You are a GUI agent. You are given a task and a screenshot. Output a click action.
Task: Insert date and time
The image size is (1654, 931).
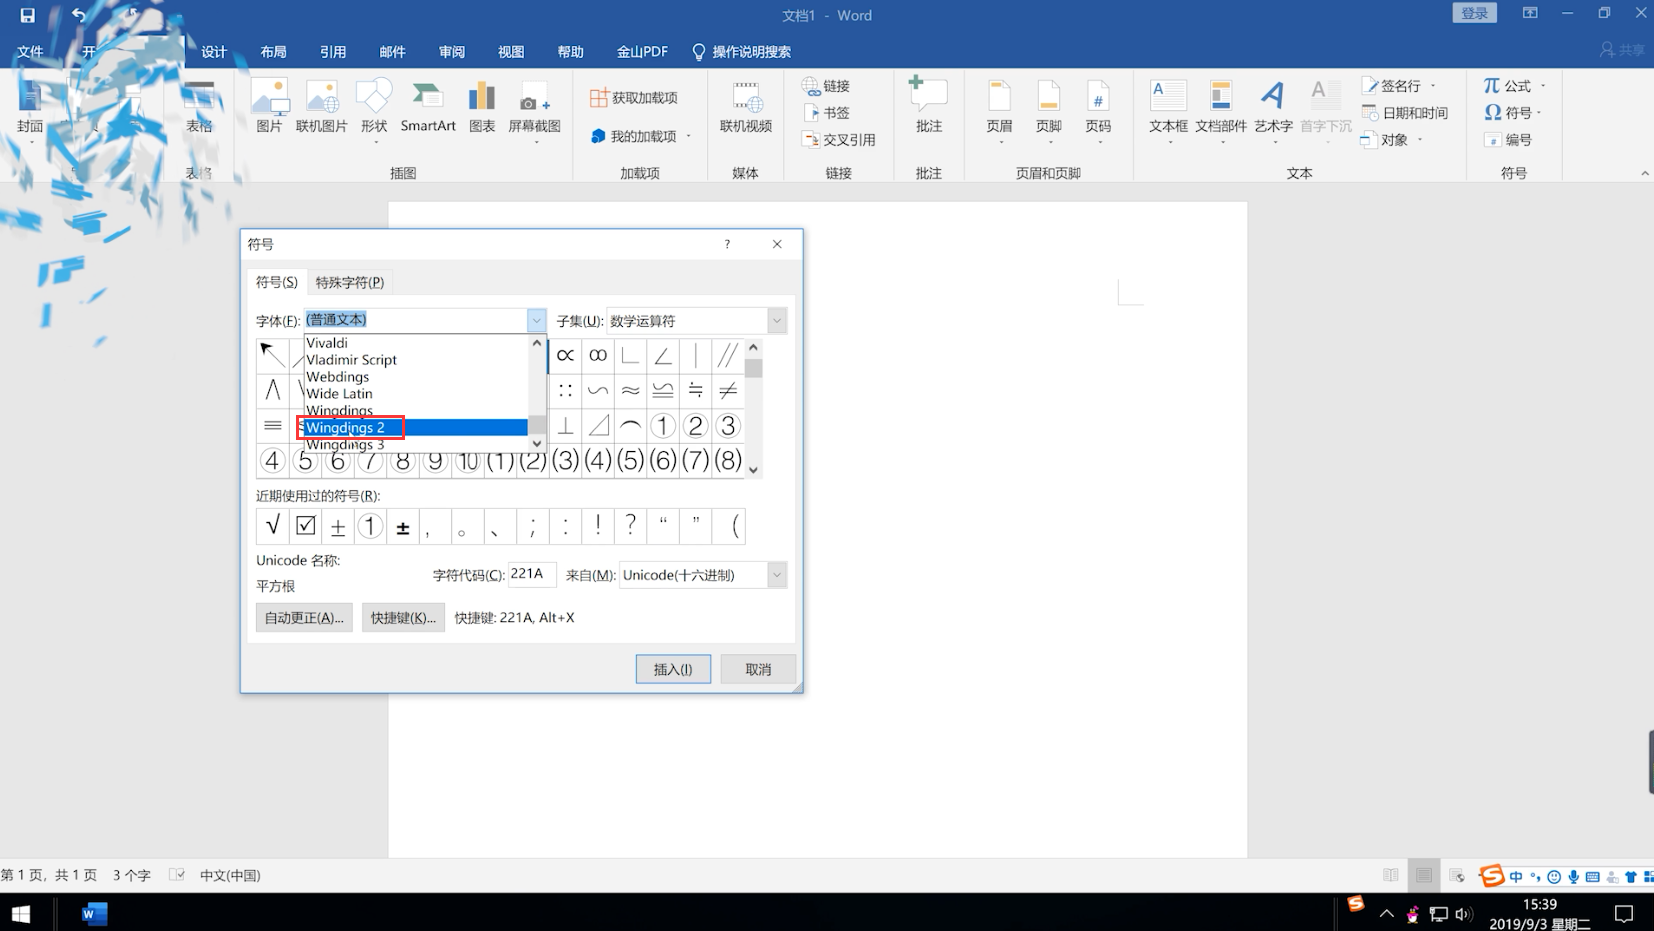pos(1405,113)
